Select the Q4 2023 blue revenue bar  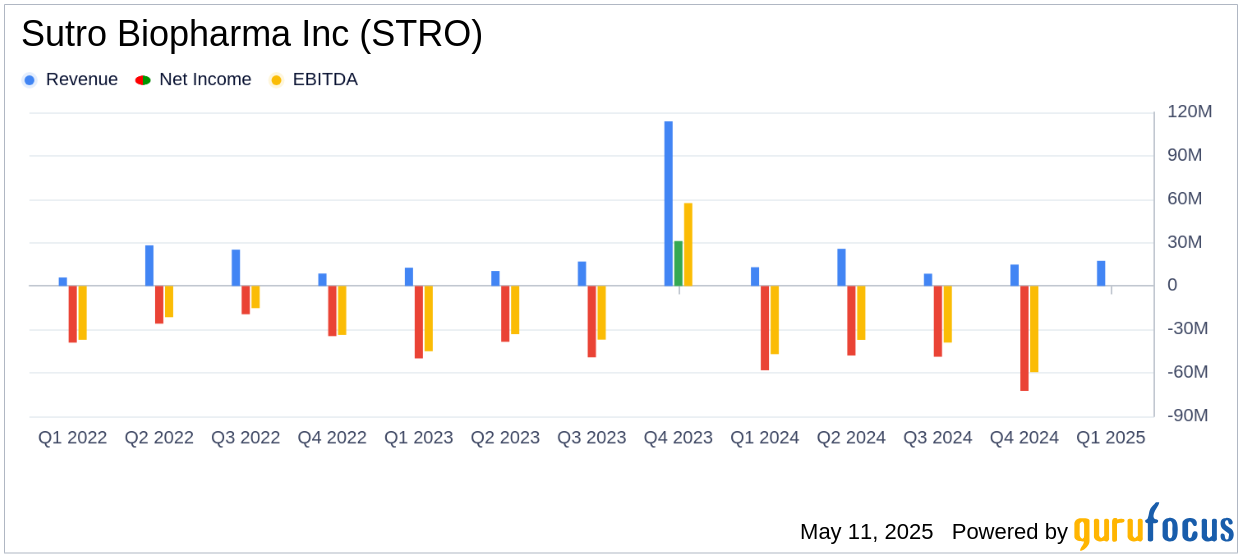point(668,204)
